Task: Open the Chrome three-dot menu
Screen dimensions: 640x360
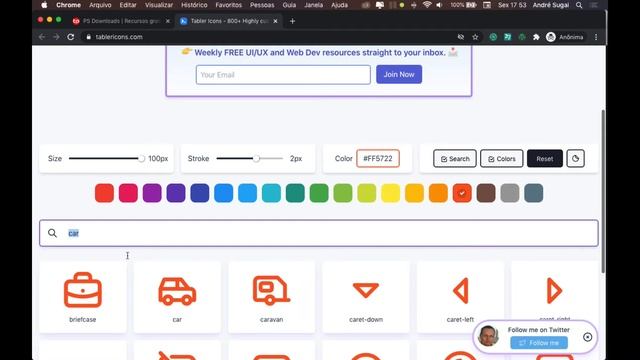Action: tap(596, 37)
